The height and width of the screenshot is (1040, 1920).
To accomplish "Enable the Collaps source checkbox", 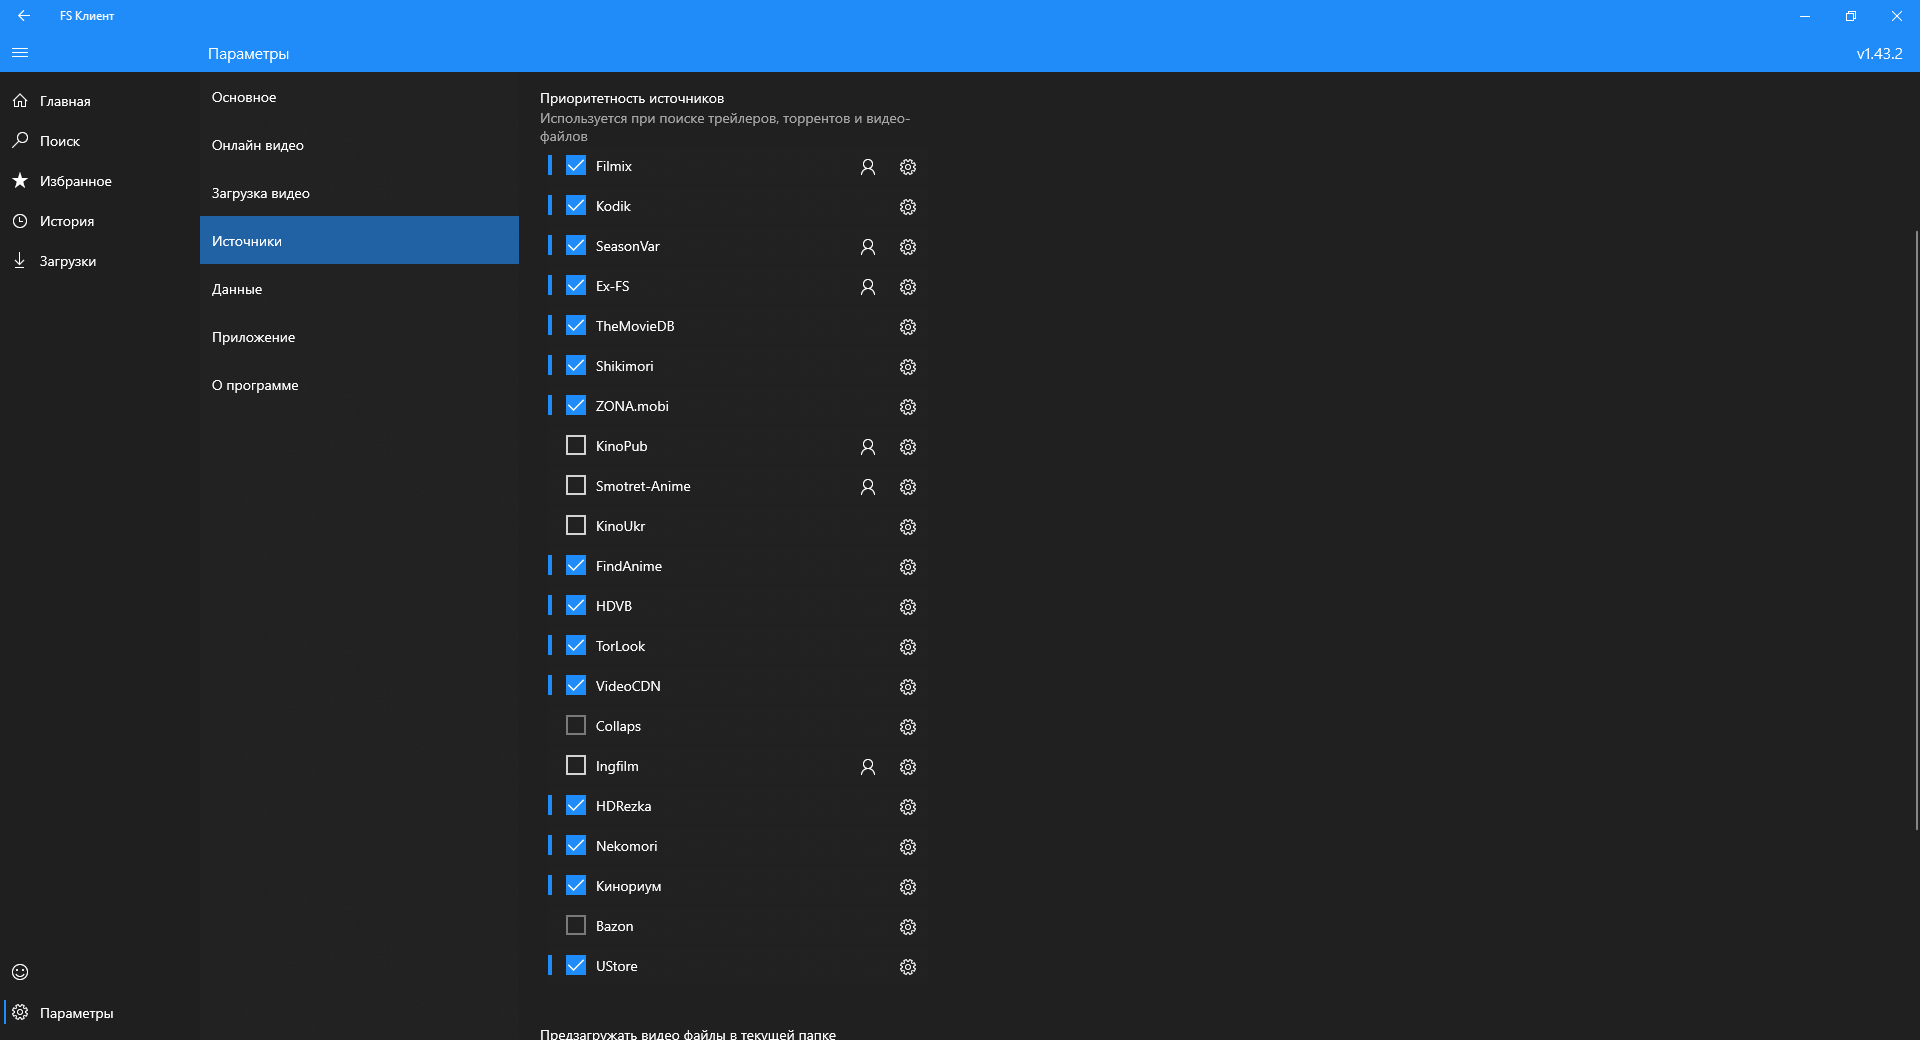I will (x=576, y=726).
